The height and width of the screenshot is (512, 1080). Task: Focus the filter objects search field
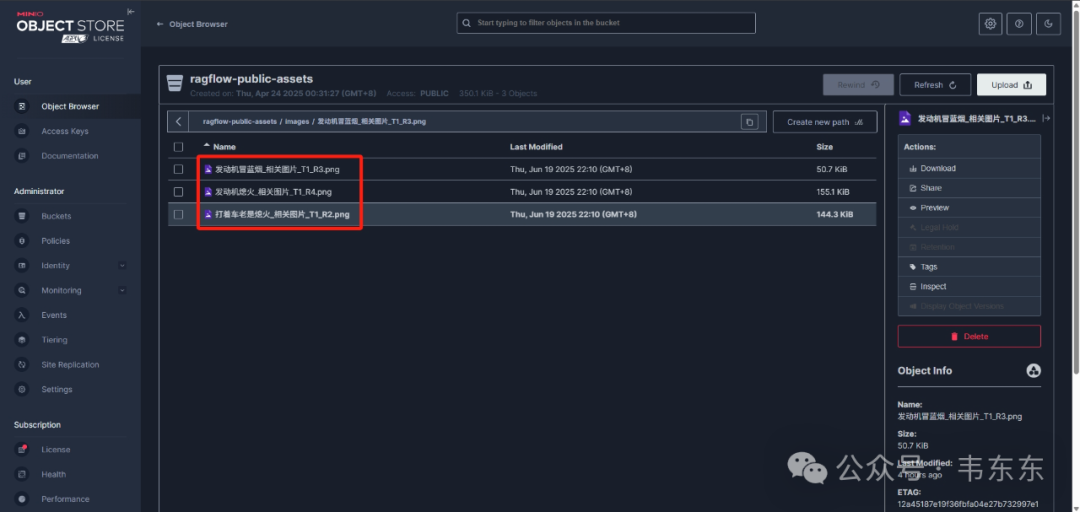(x=606, y=23)
